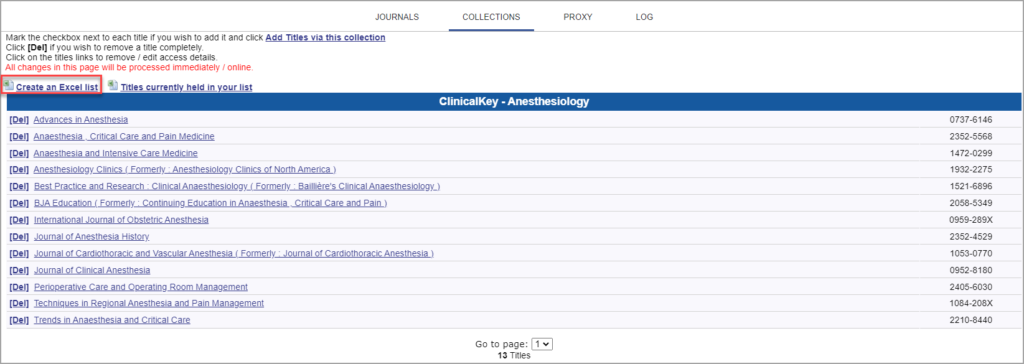Click [Del] for Journal of Clinical Anesthesia
Viewport: 1024px width, 364px height.
[20, 270]
